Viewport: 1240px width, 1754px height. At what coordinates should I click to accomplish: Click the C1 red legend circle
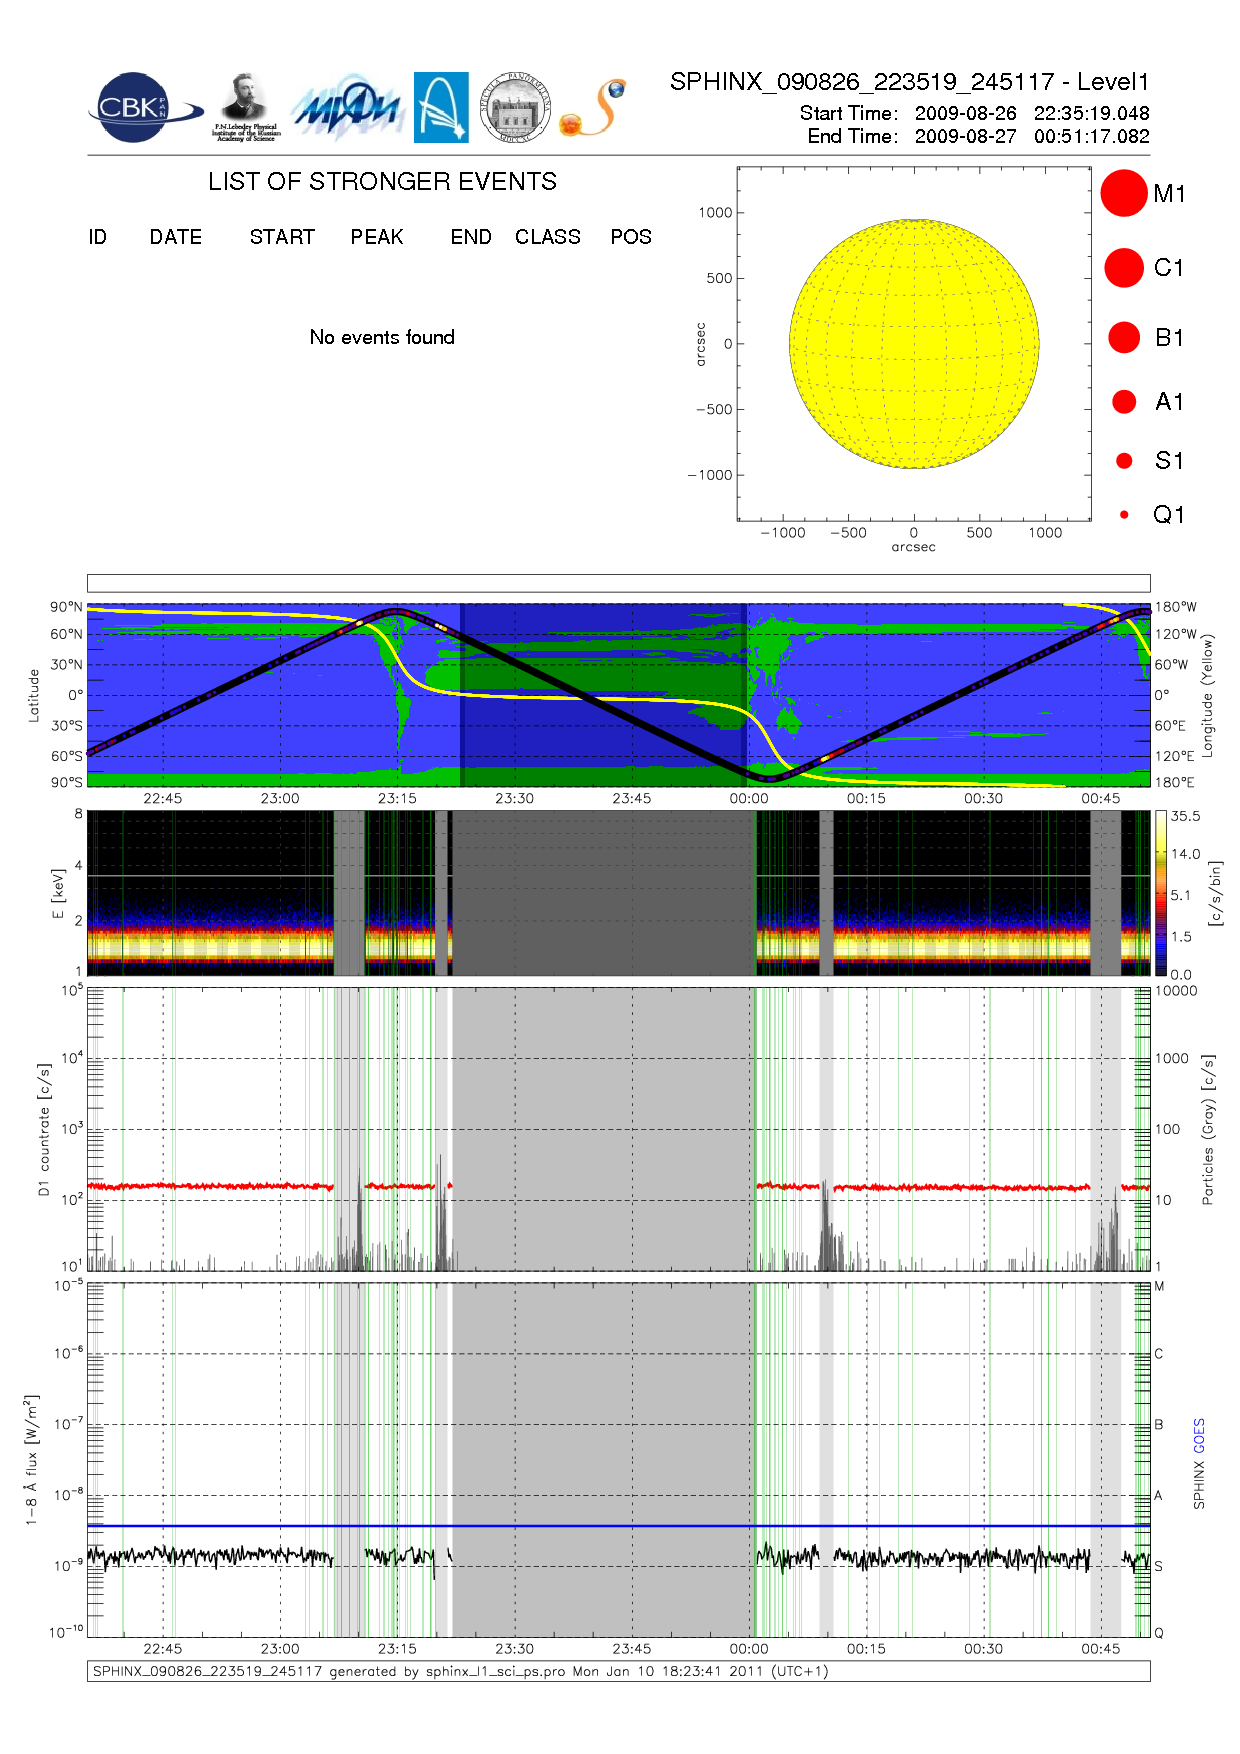[1123, 268]
